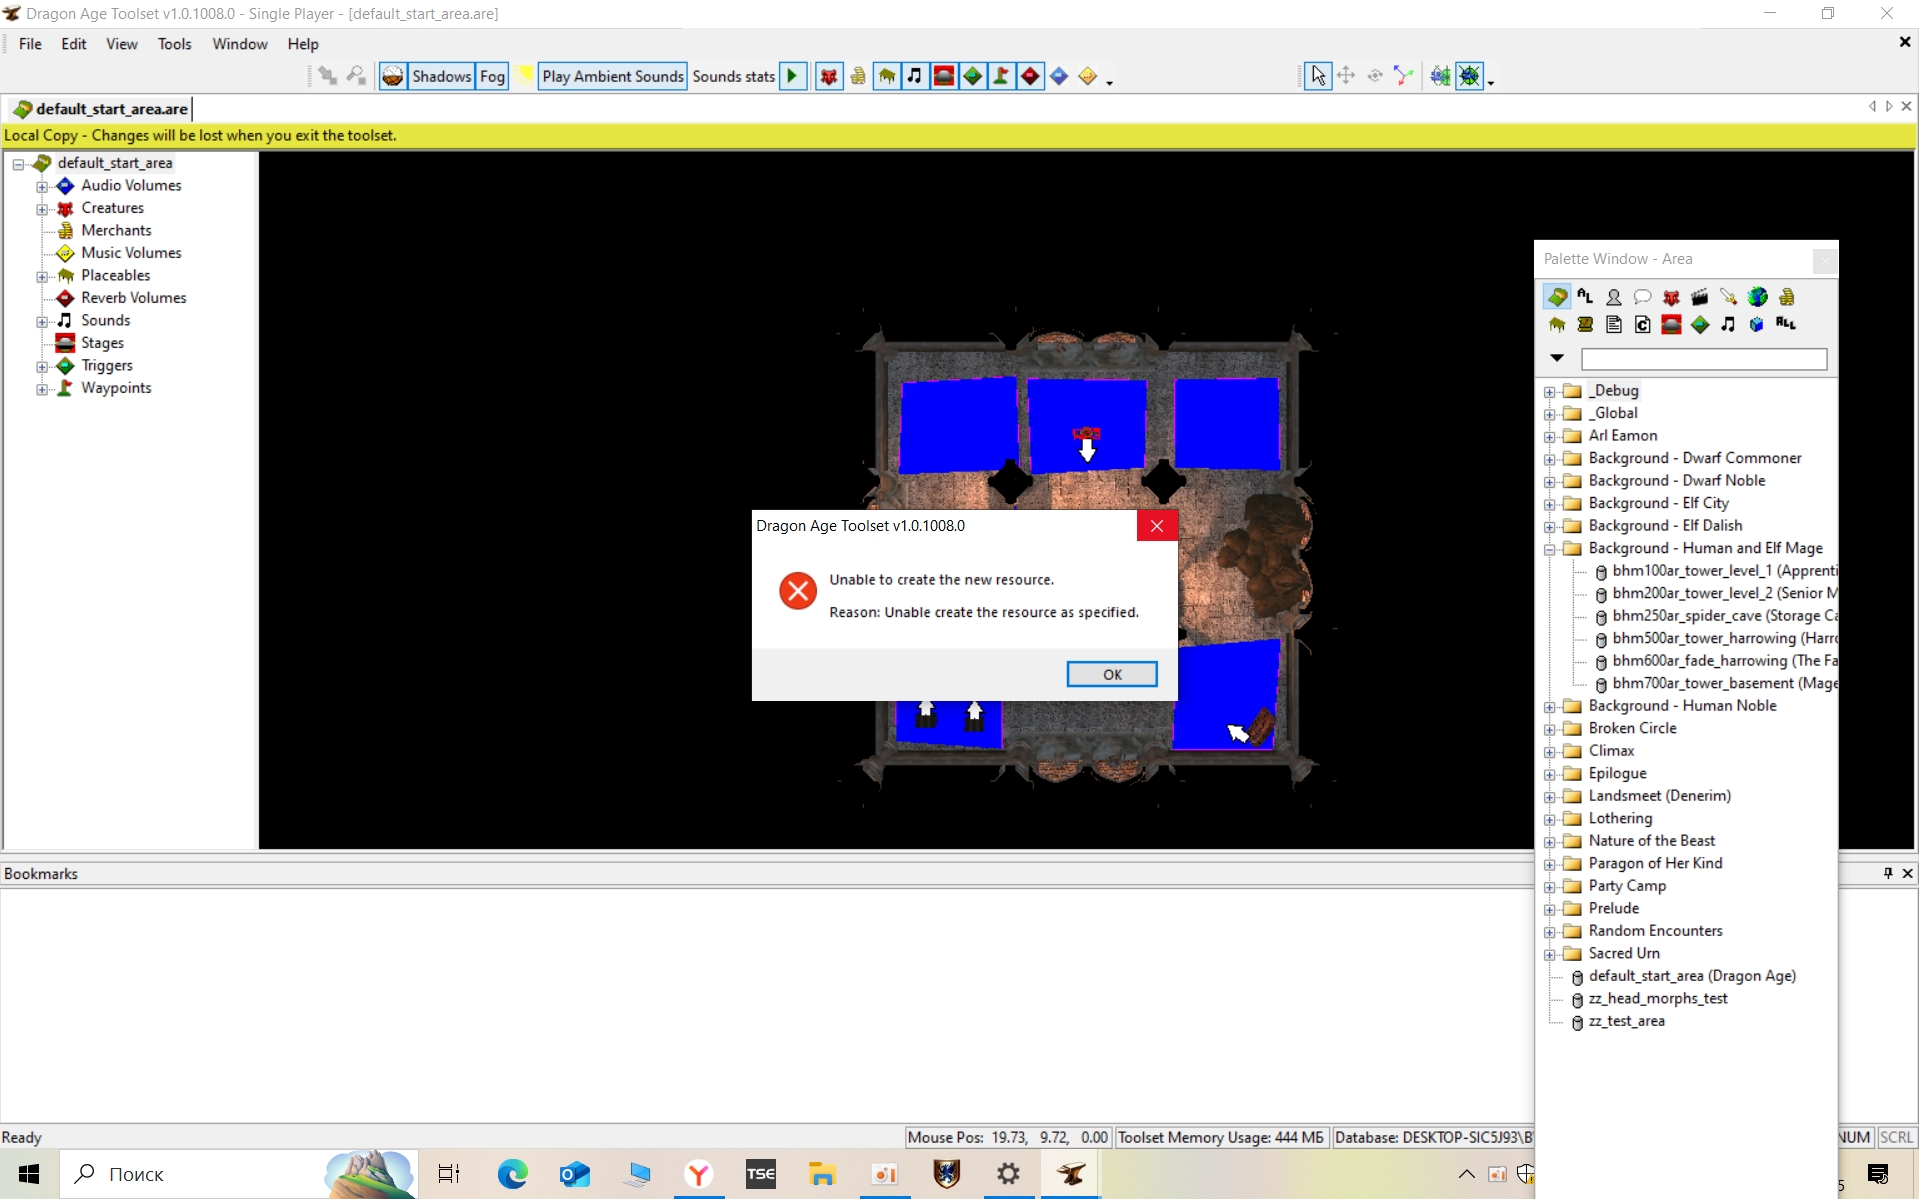Click the zoom magnifier toolbar icon
The height and width of the screenshot is (1199, 1919).
(x=356, y=76)
